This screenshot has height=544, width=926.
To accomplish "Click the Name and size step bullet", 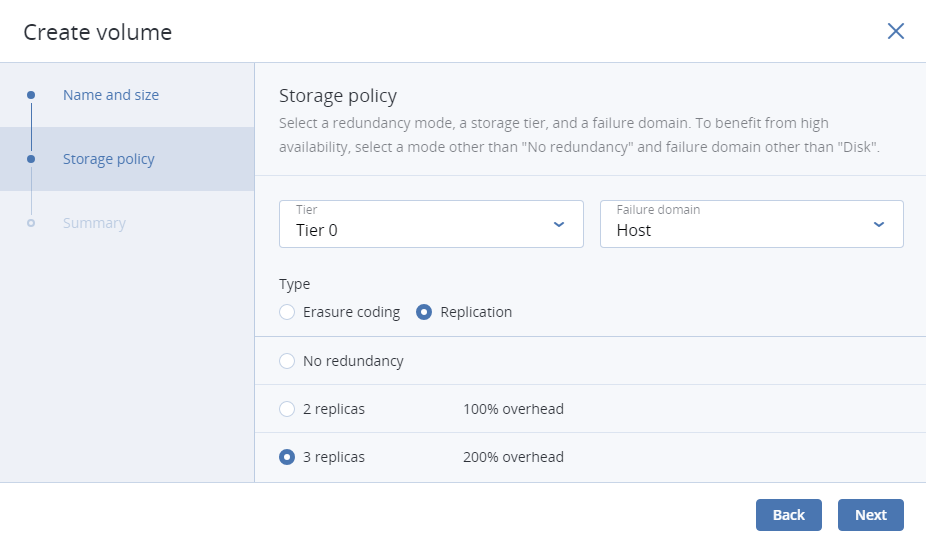I will [31, 95].
